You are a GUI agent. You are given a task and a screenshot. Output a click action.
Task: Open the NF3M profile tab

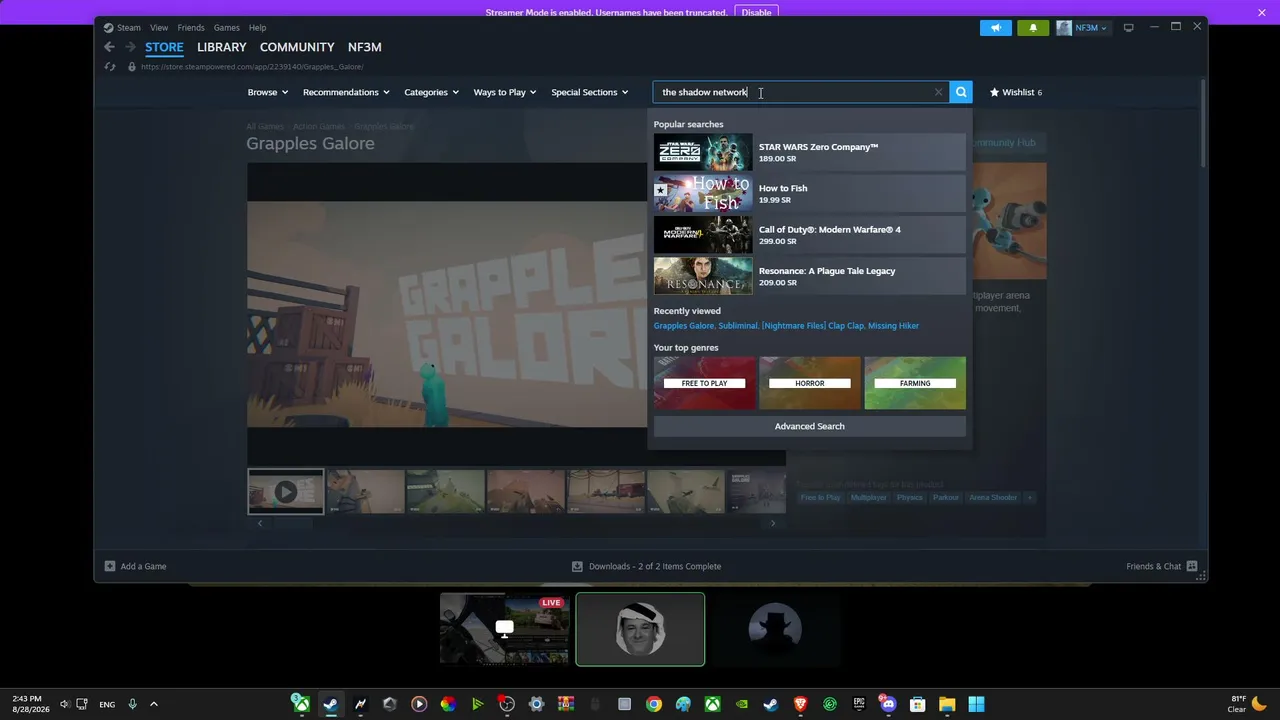(364, 47)
